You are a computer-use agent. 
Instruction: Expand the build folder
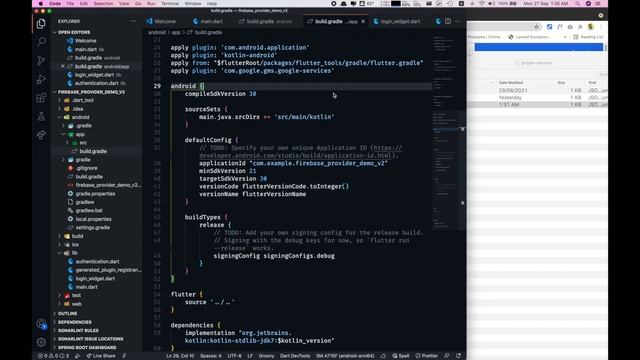(77, 236)
